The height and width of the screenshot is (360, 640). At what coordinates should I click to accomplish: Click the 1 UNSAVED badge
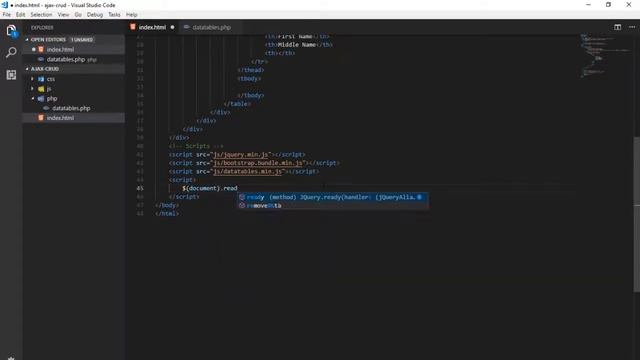pos(82,40)
